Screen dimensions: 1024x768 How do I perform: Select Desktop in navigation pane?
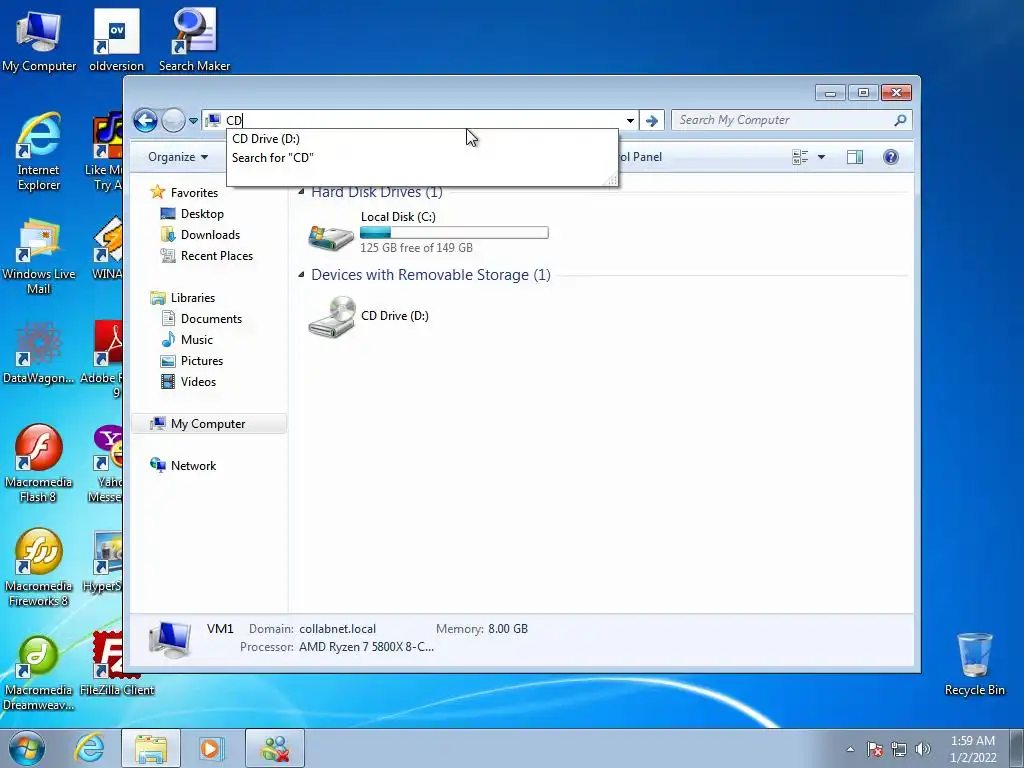(202, 214)
